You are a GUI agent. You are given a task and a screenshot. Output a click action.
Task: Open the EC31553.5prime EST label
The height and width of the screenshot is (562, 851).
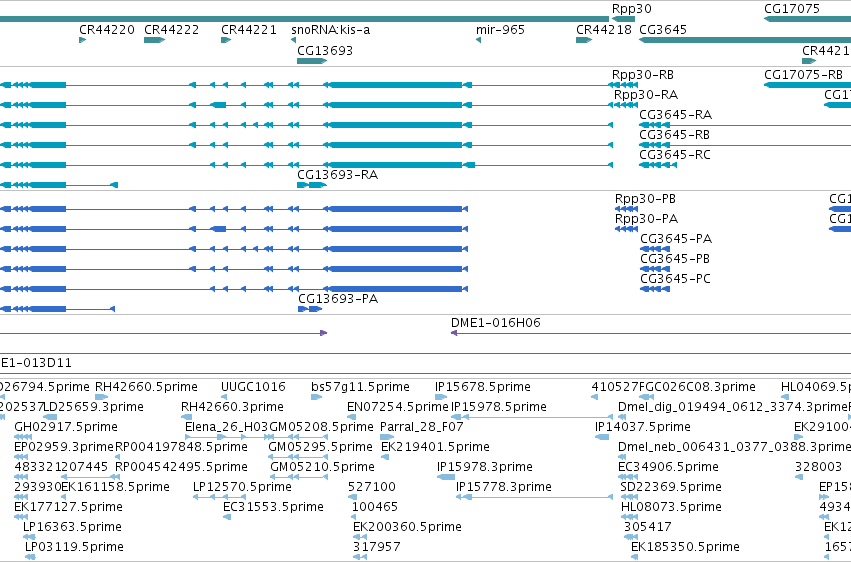pos(274,508)
